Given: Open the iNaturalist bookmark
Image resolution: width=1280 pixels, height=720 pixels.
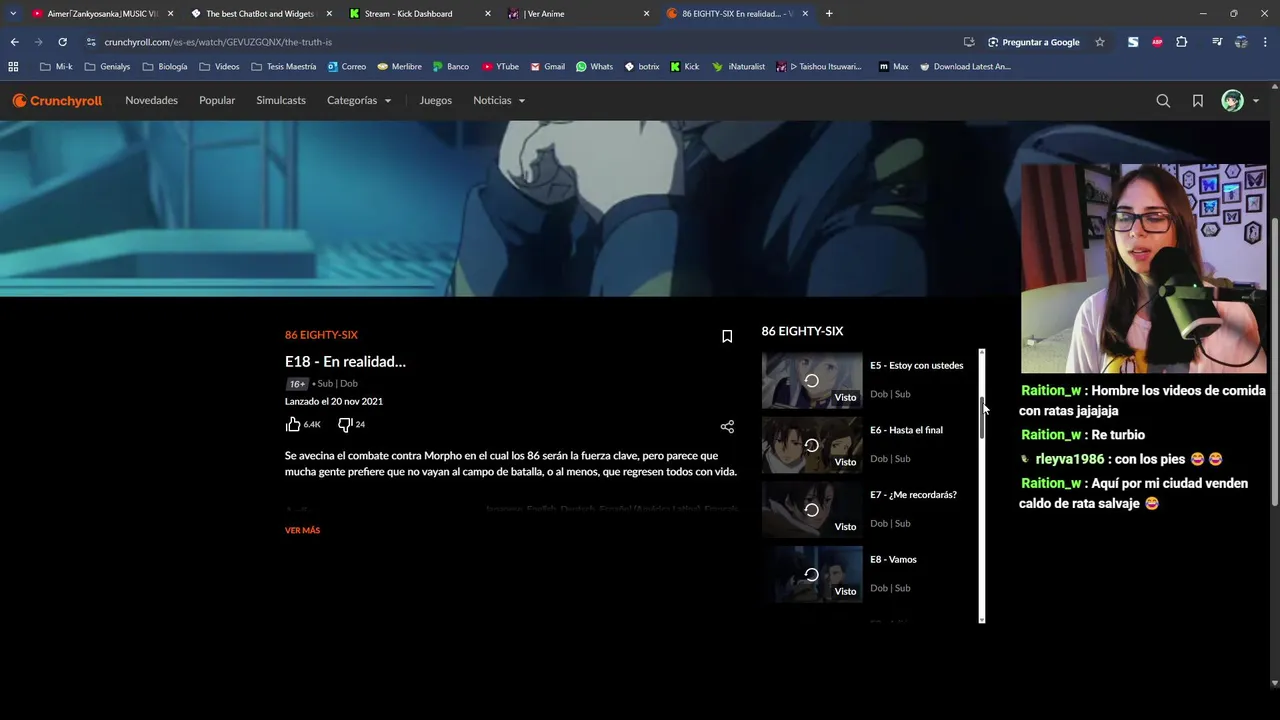Looking at the screenshot, I should 739,67.
